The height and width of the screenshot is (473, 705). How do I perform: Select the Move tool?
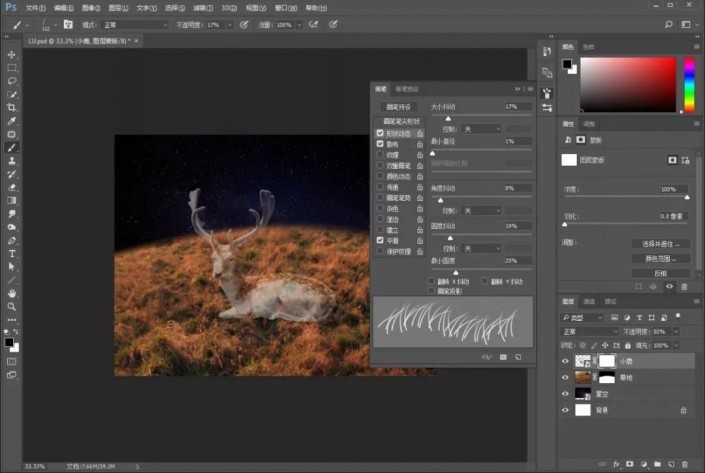[12, 55]
